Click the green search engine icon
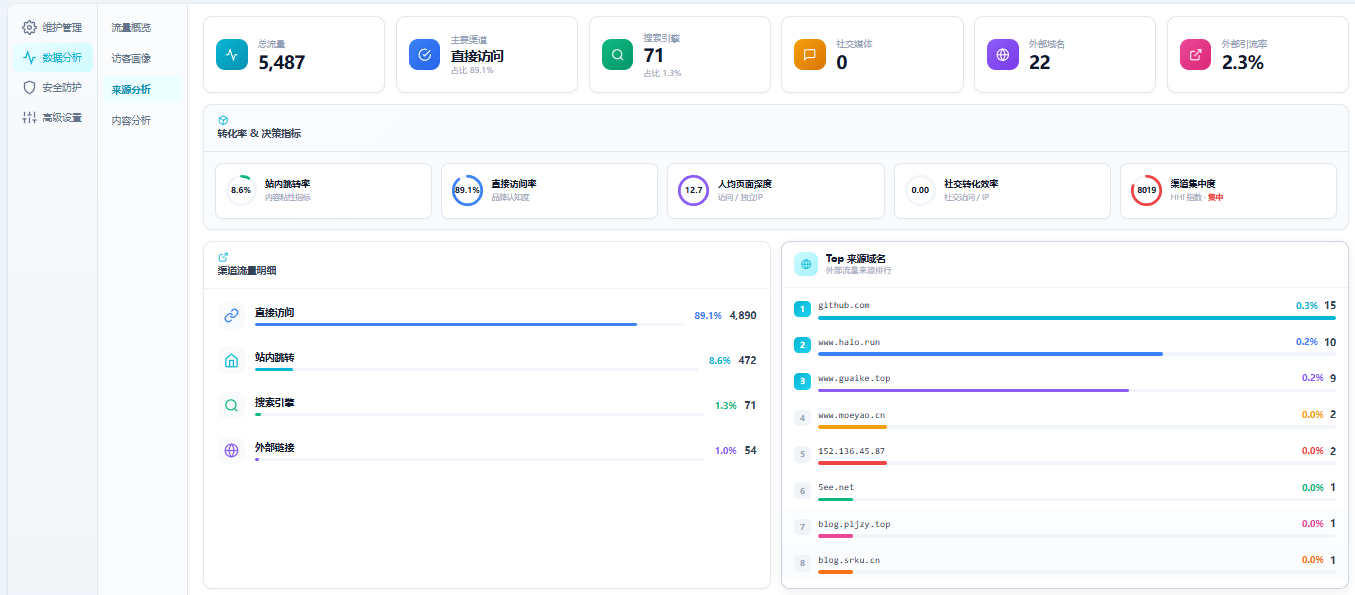Screen dimensions: 1355x595 point(617,54)
